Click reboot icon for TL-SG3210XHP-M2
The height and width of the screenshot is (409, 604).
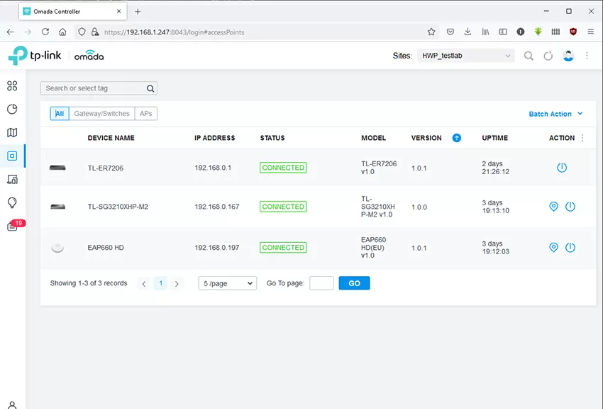point(570,207)
